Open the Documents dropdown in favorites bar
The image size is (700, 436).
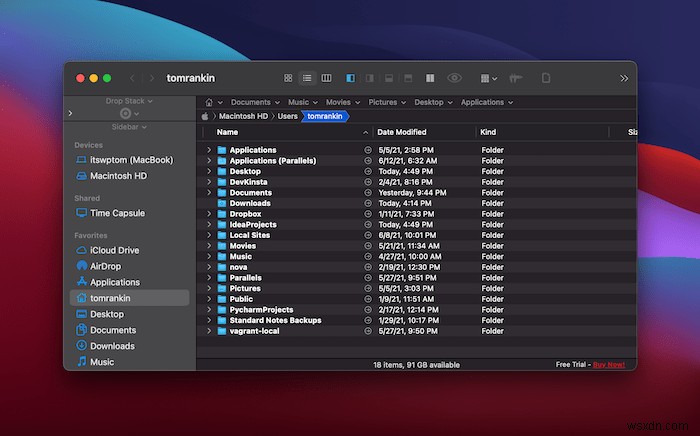pos(255,102)
